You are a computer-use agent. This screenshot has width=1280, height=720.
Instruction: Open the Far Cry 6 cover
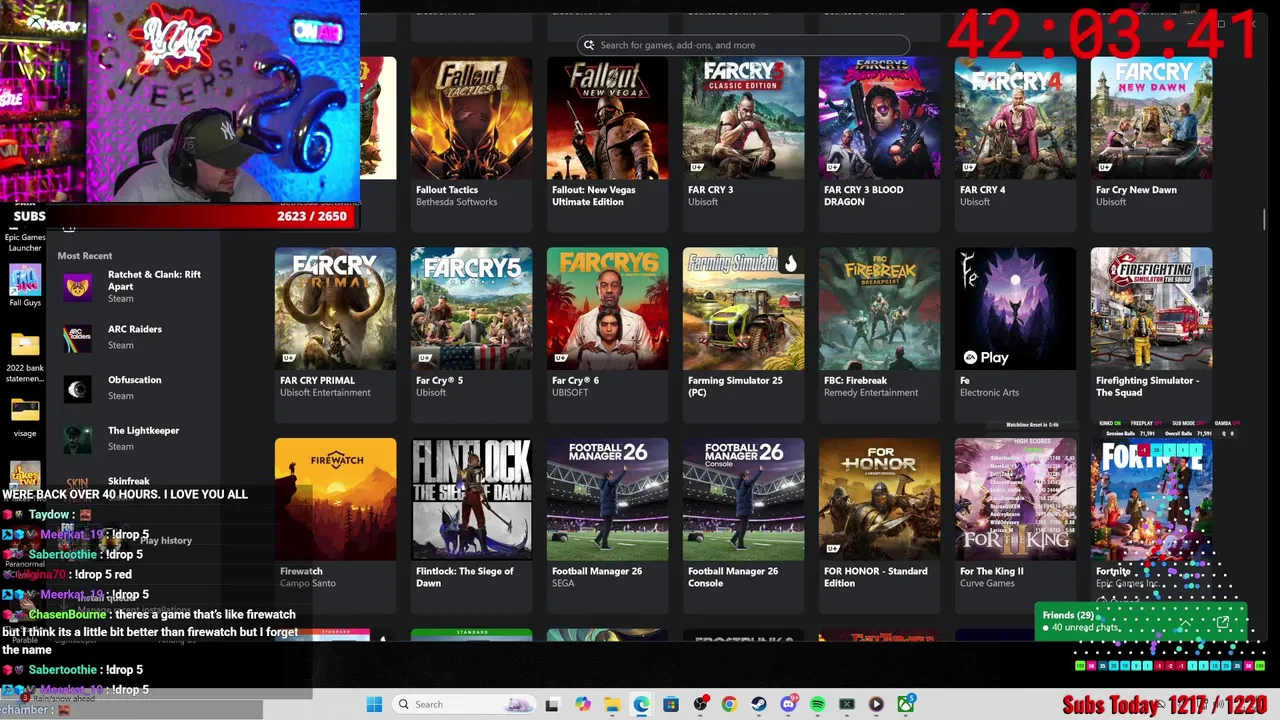coord(607,309)
